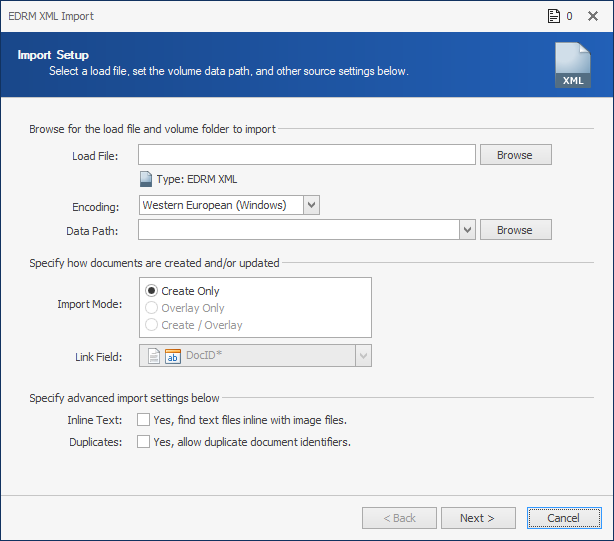Click 'Specify advanced import settings below' heading

pyautogui.click(x=124, y=398)
